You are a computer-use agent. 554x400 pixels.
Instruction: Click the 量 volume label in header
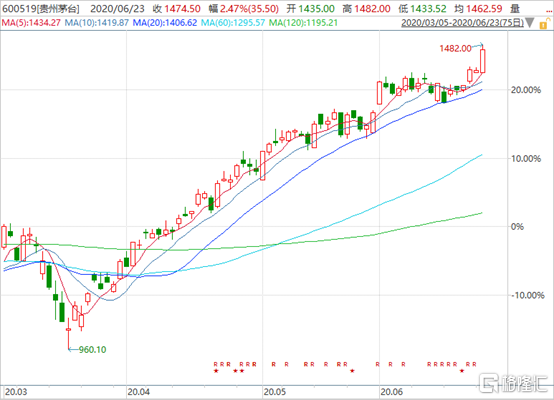pyautogui.click(x=515, y=8)
